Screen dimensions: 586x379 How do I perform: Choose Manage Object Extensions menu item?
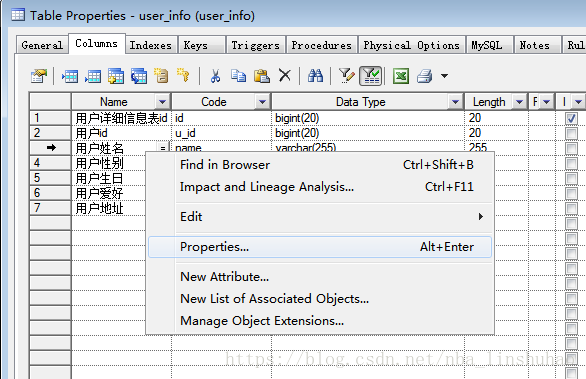(x=320, y=321)
